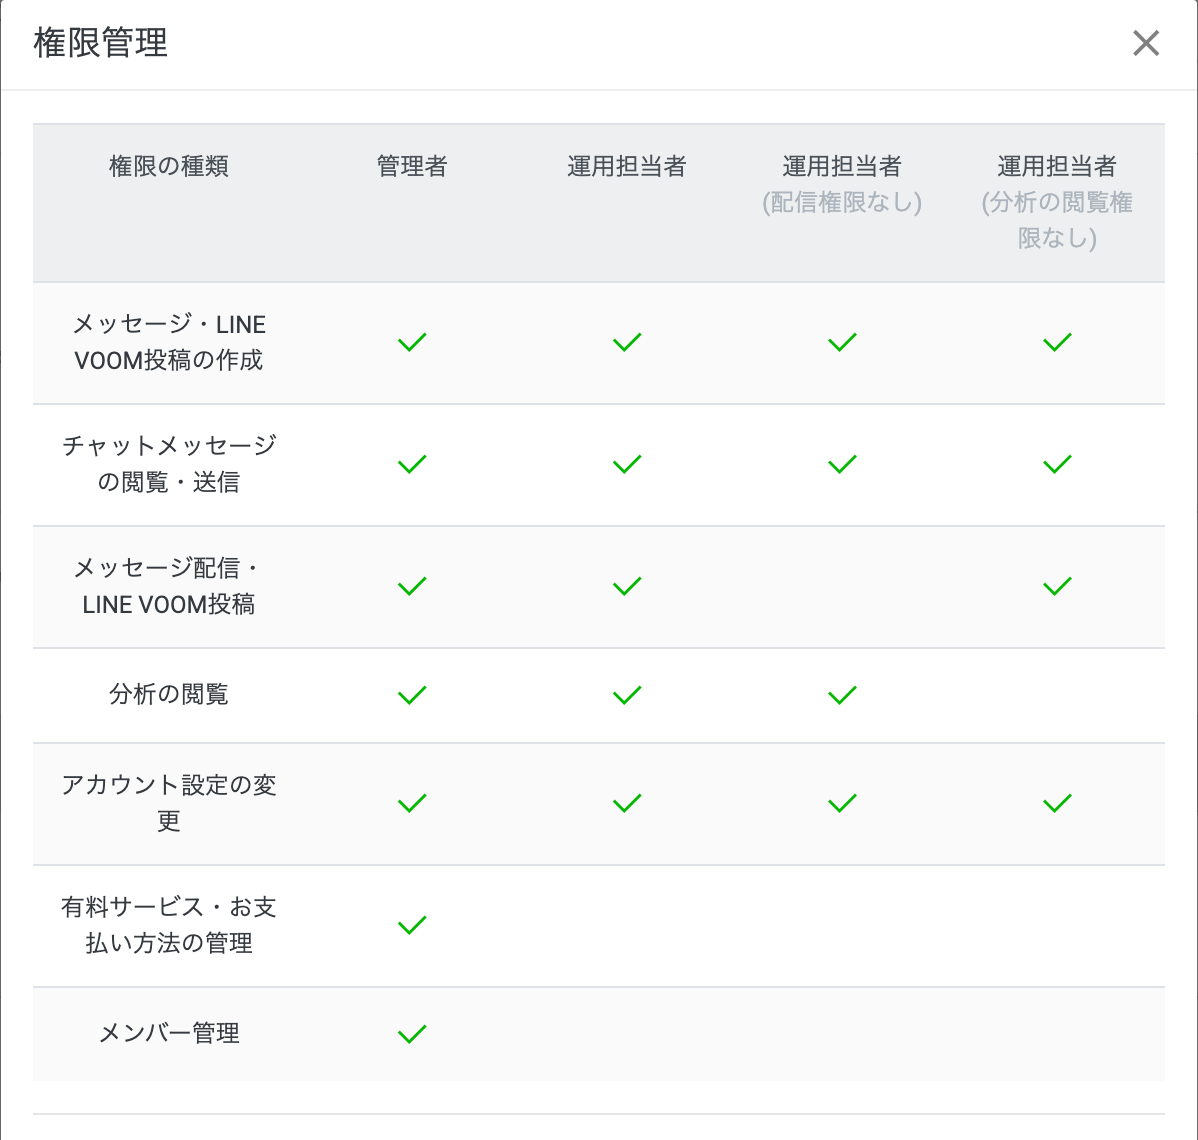The height and width of the screenshot is (1140, 1198).
Task: Toggle the 配信権限なし checkmark for 分析の閲覧
Action: (841, 695)
